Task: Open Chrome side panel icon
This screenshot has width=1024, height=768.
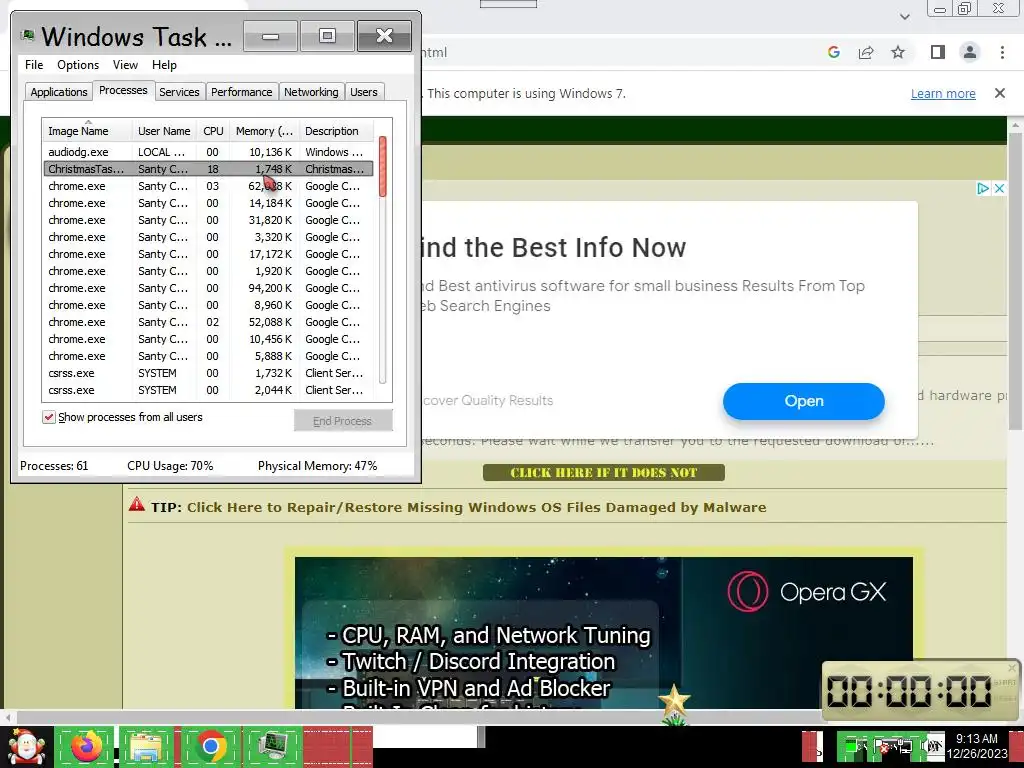Action: (x=938, y=52)
